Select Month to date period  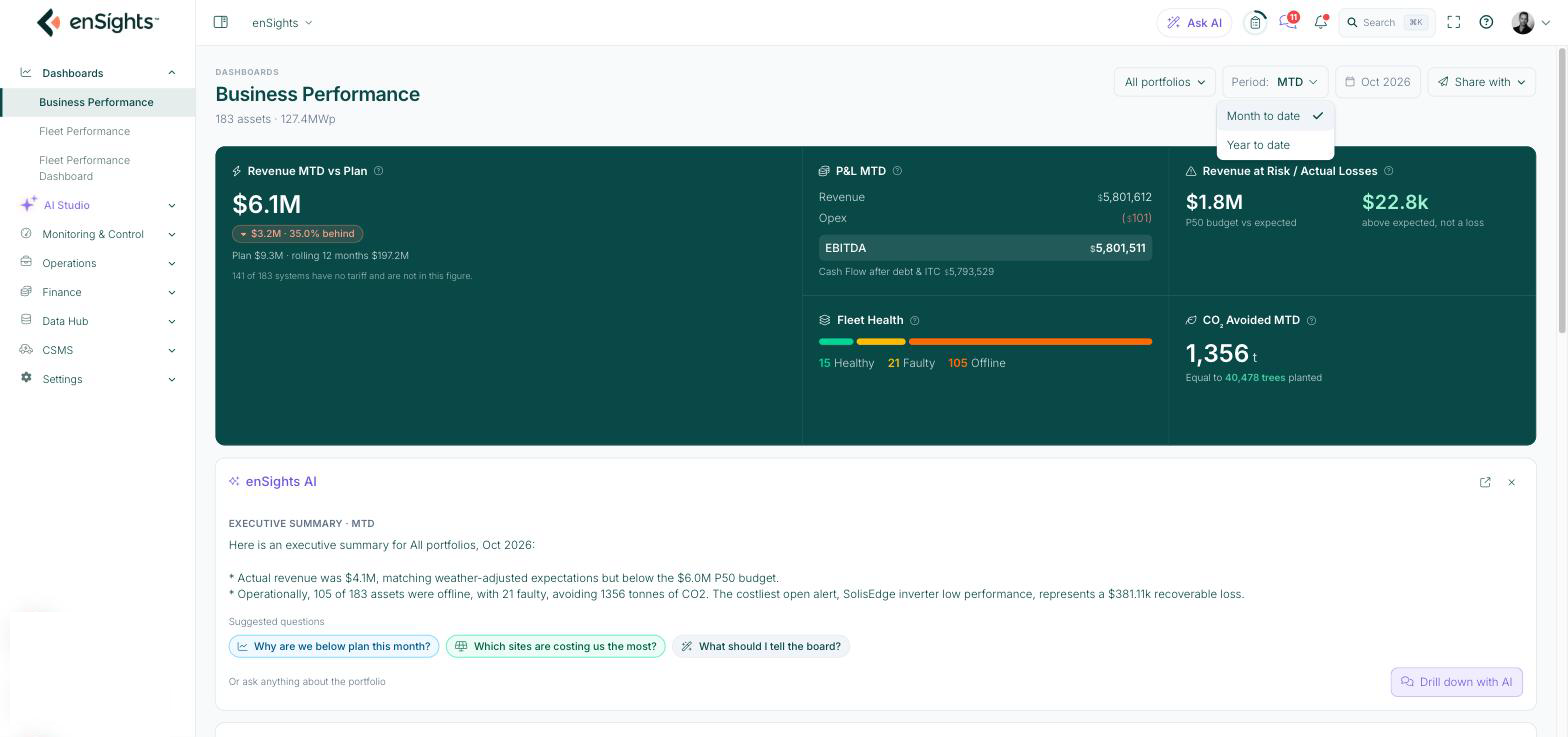pyautogui.click(x=1275, y=116)
